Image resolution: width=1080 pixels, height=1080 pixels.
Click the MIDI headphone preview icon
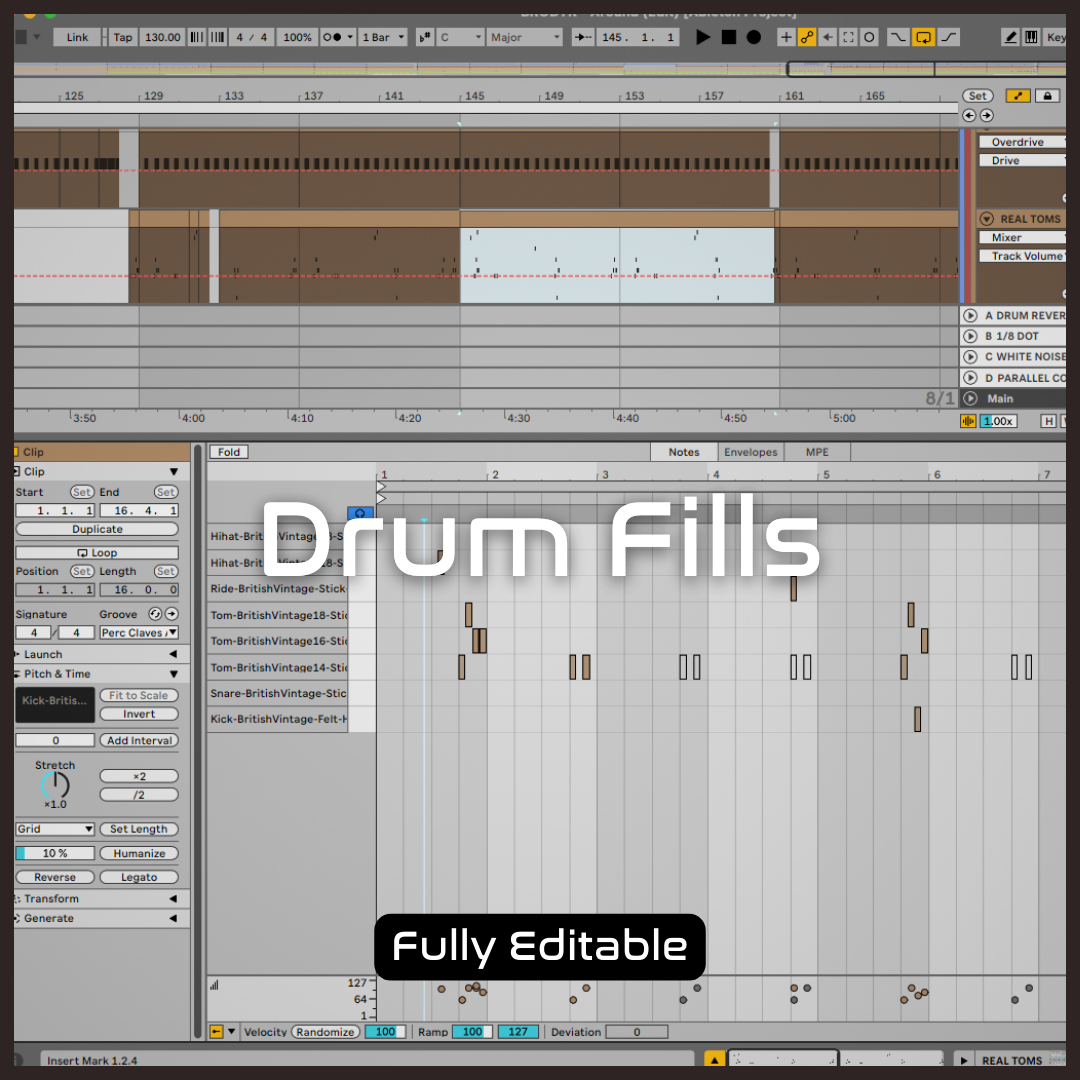[360, 514]
